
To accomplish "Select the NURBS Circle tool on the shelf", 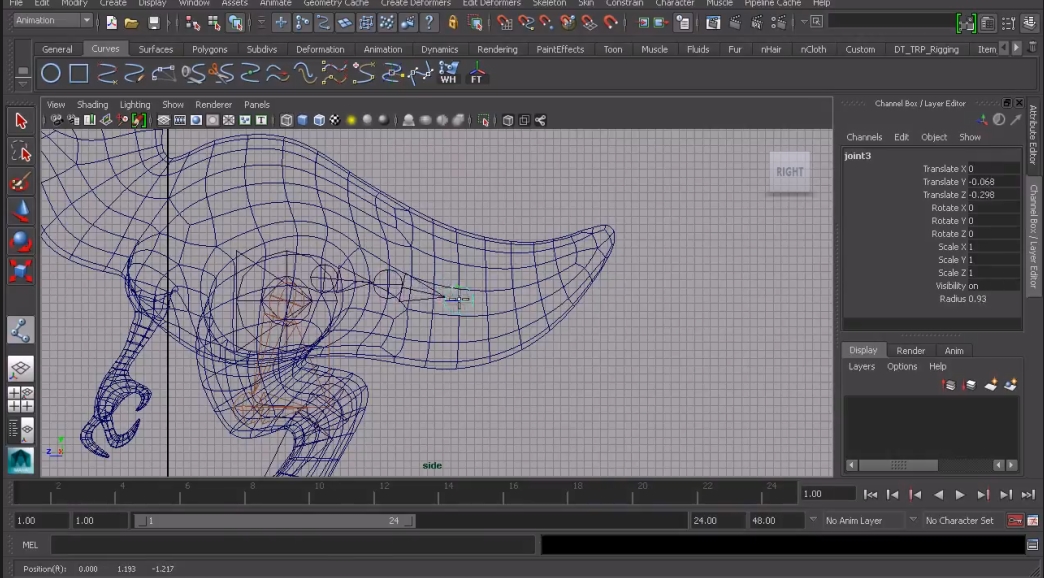I will 50,73.
